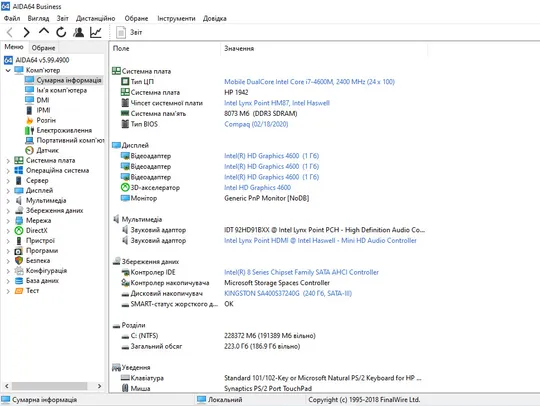Open the Intel HD Graphics 4600 3D accelerator link

pyautogui.click(x=257, y=188)
